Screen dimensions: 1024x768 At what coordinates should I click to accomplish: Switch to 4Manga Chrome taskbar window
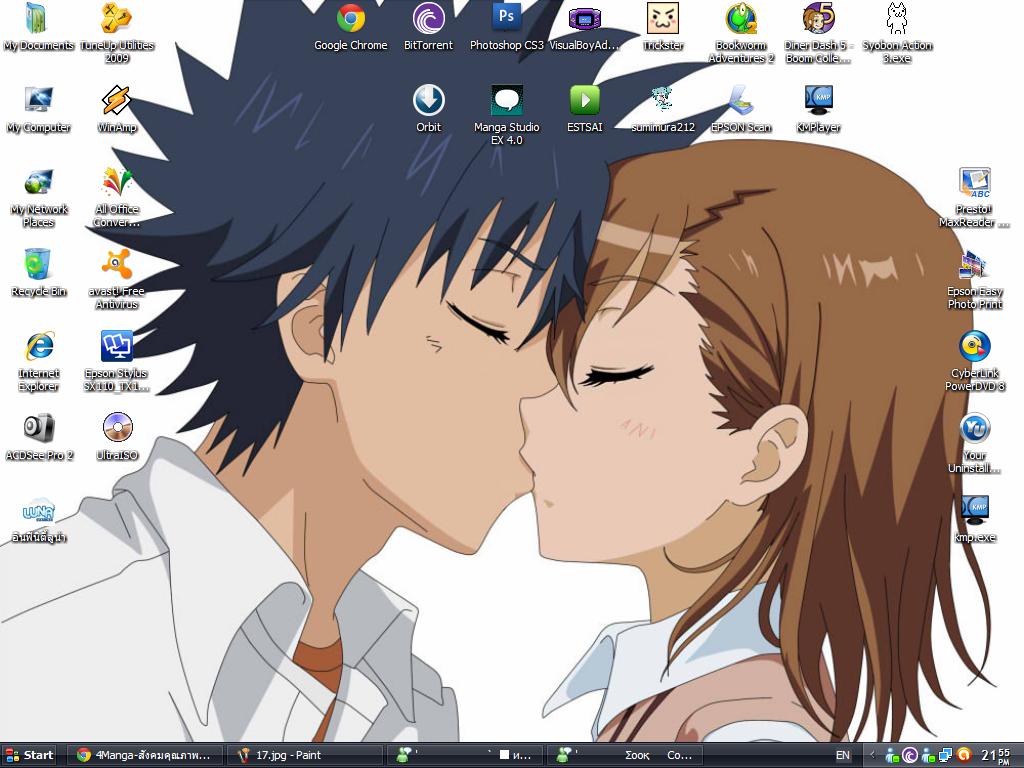coord(146,755)
